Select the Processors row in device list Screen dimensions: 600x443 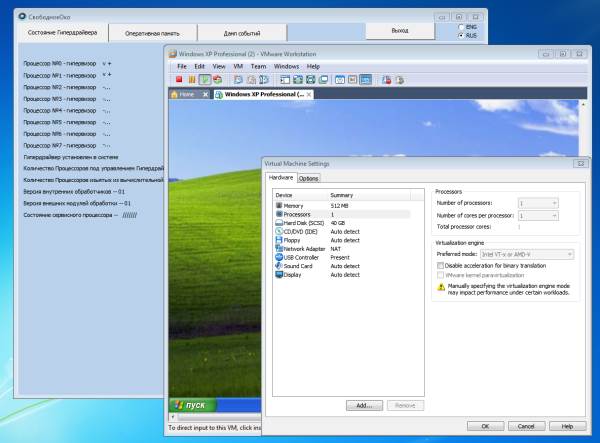342,214
